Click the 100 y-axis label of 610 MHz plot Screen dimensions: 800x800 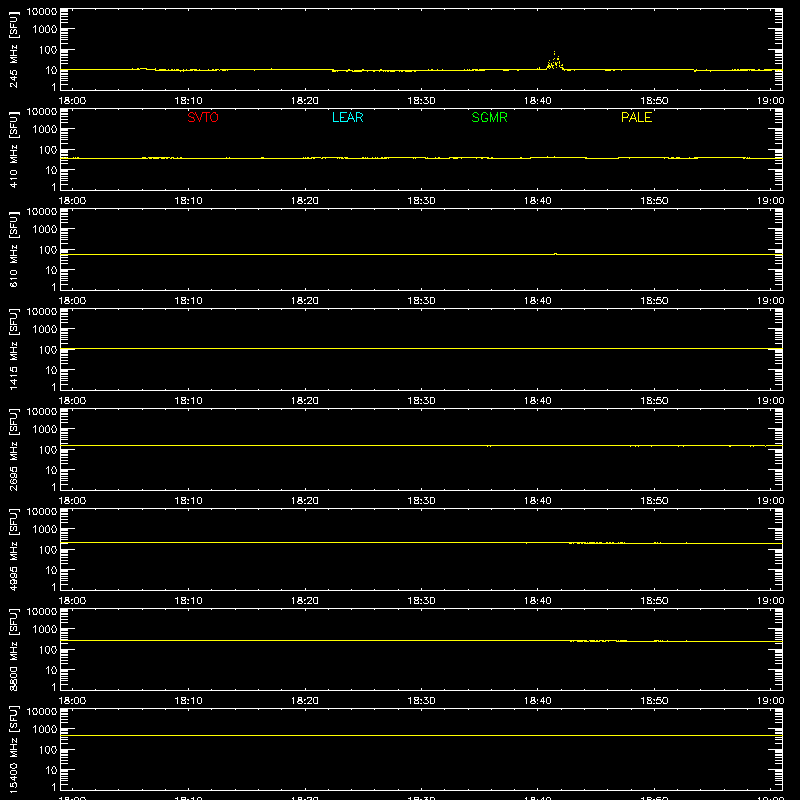point(48,249)
